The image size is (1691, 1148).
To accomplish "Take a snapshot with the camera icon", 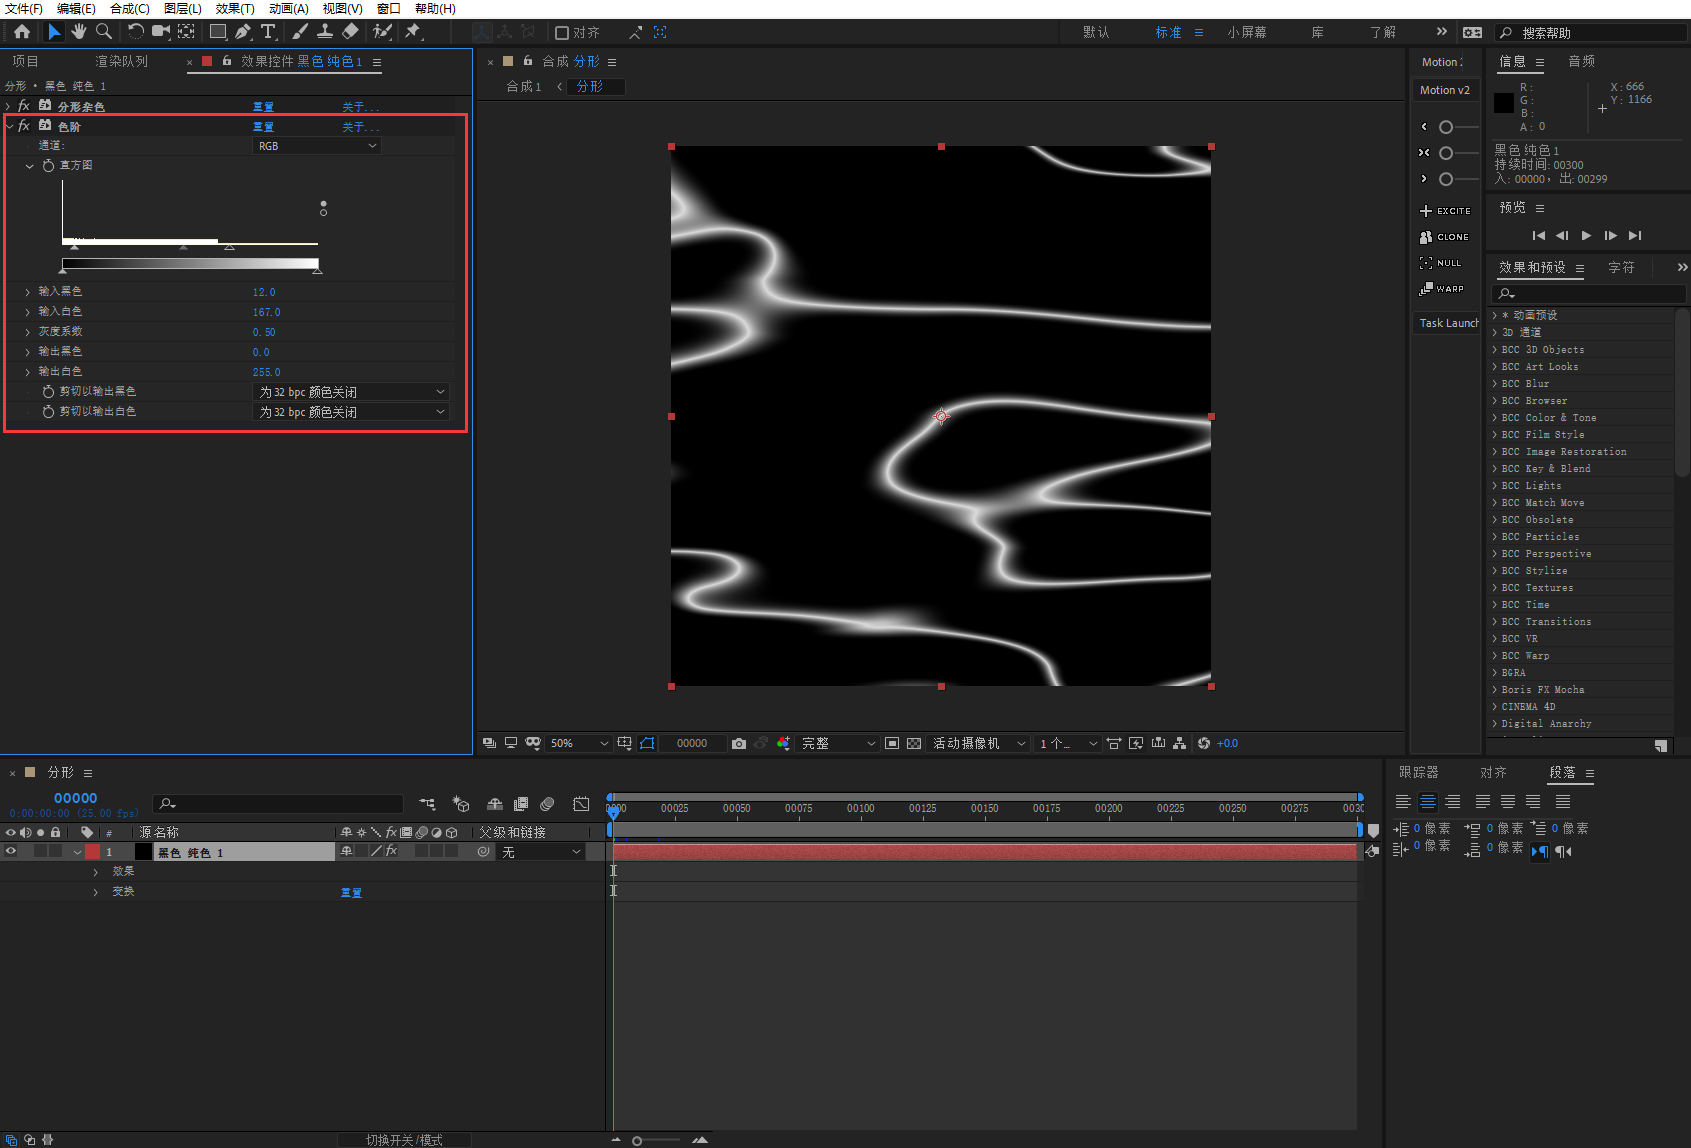I will (x=739, y=744).
